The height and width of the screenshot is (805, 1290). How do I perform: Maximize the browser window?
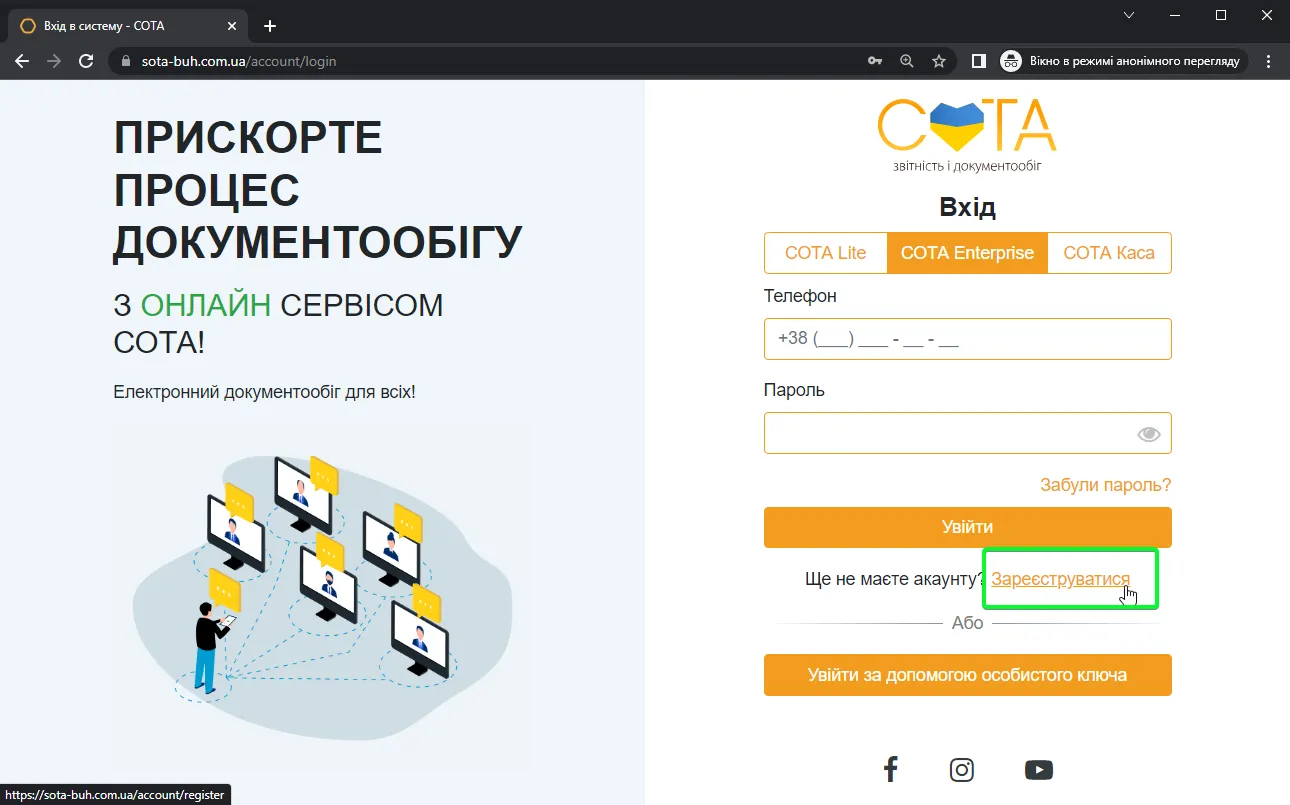pyautogui.click(x=1221, y=15)
